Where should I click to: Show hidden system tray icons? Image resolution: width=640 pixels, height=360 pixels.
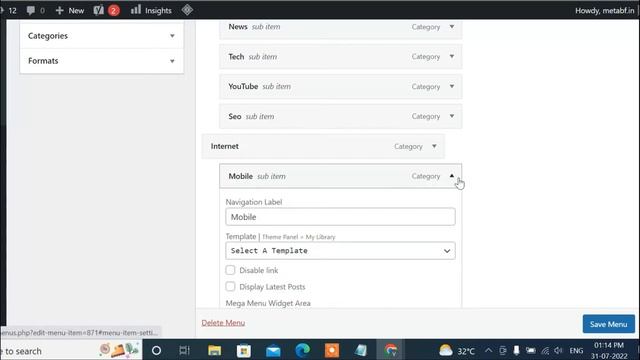coord(488,350)
